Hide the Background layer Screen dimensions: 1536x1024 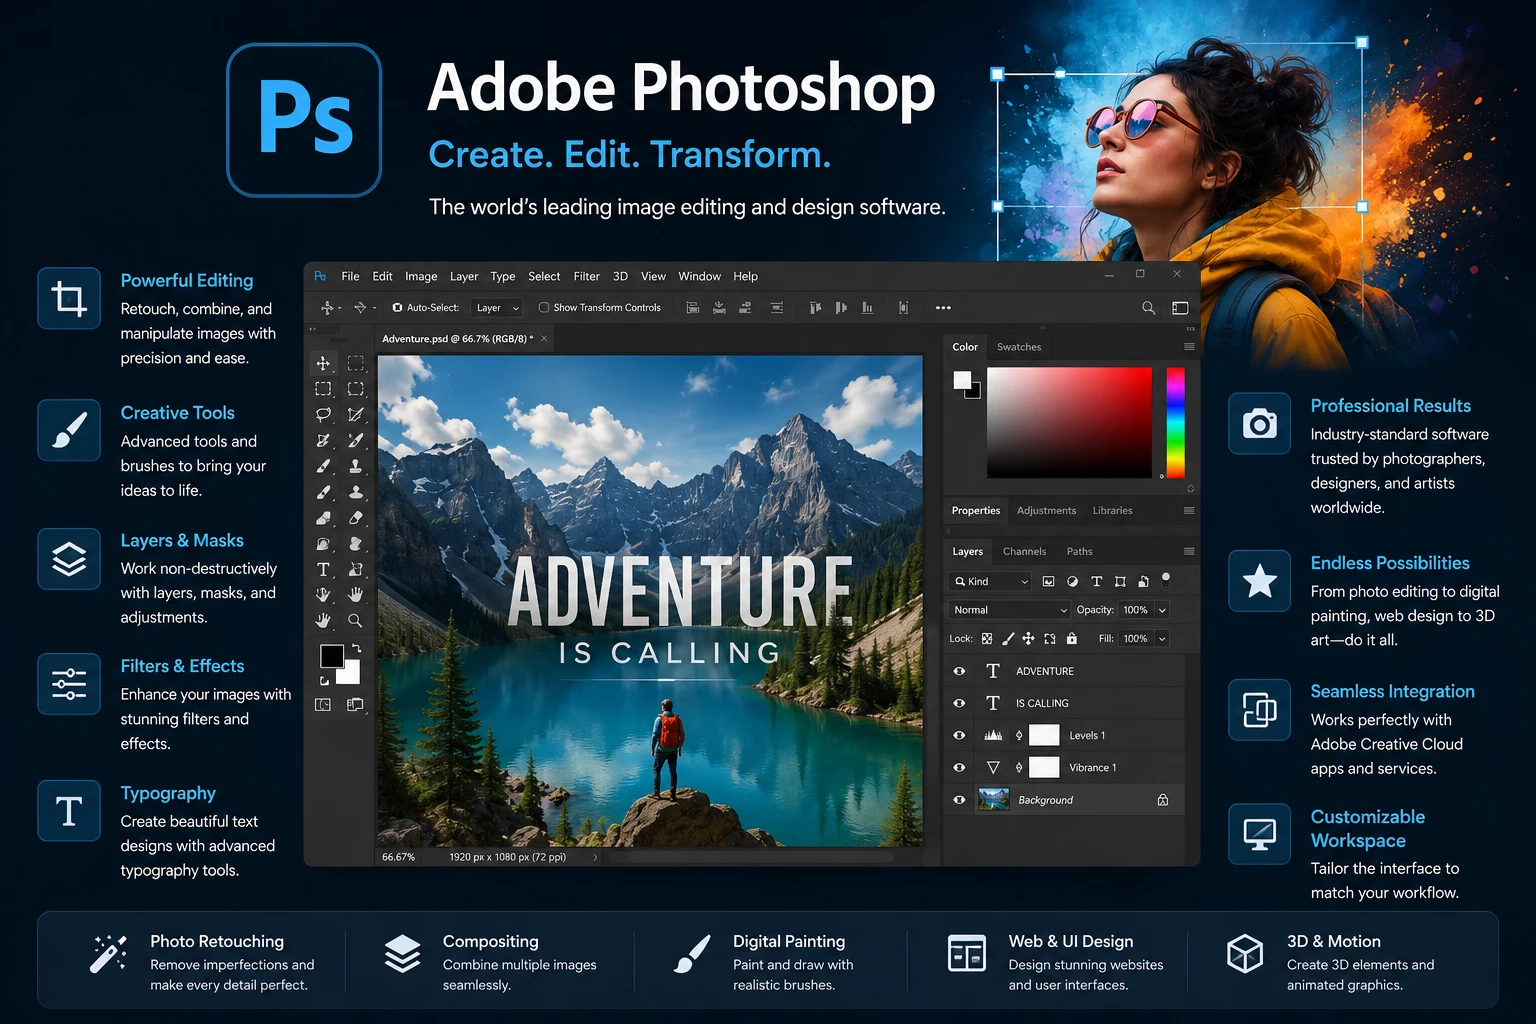(959, 800)
